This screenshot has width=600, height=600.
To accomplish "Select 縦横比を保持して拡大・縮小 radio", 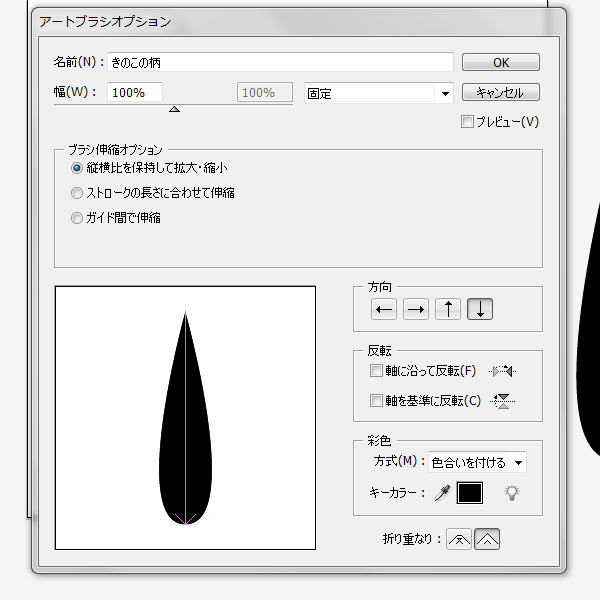I will pyautogui.click(x=77, y=168).
